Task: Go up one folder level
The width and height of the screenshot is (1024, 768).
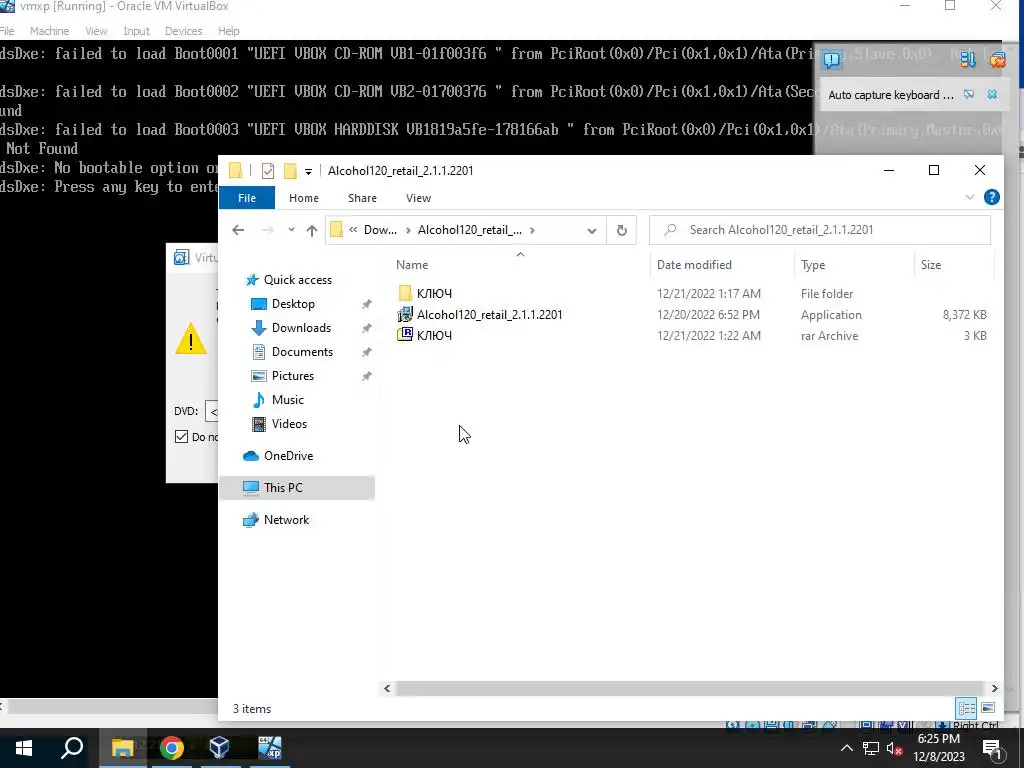Action: (x=312, y=230)
